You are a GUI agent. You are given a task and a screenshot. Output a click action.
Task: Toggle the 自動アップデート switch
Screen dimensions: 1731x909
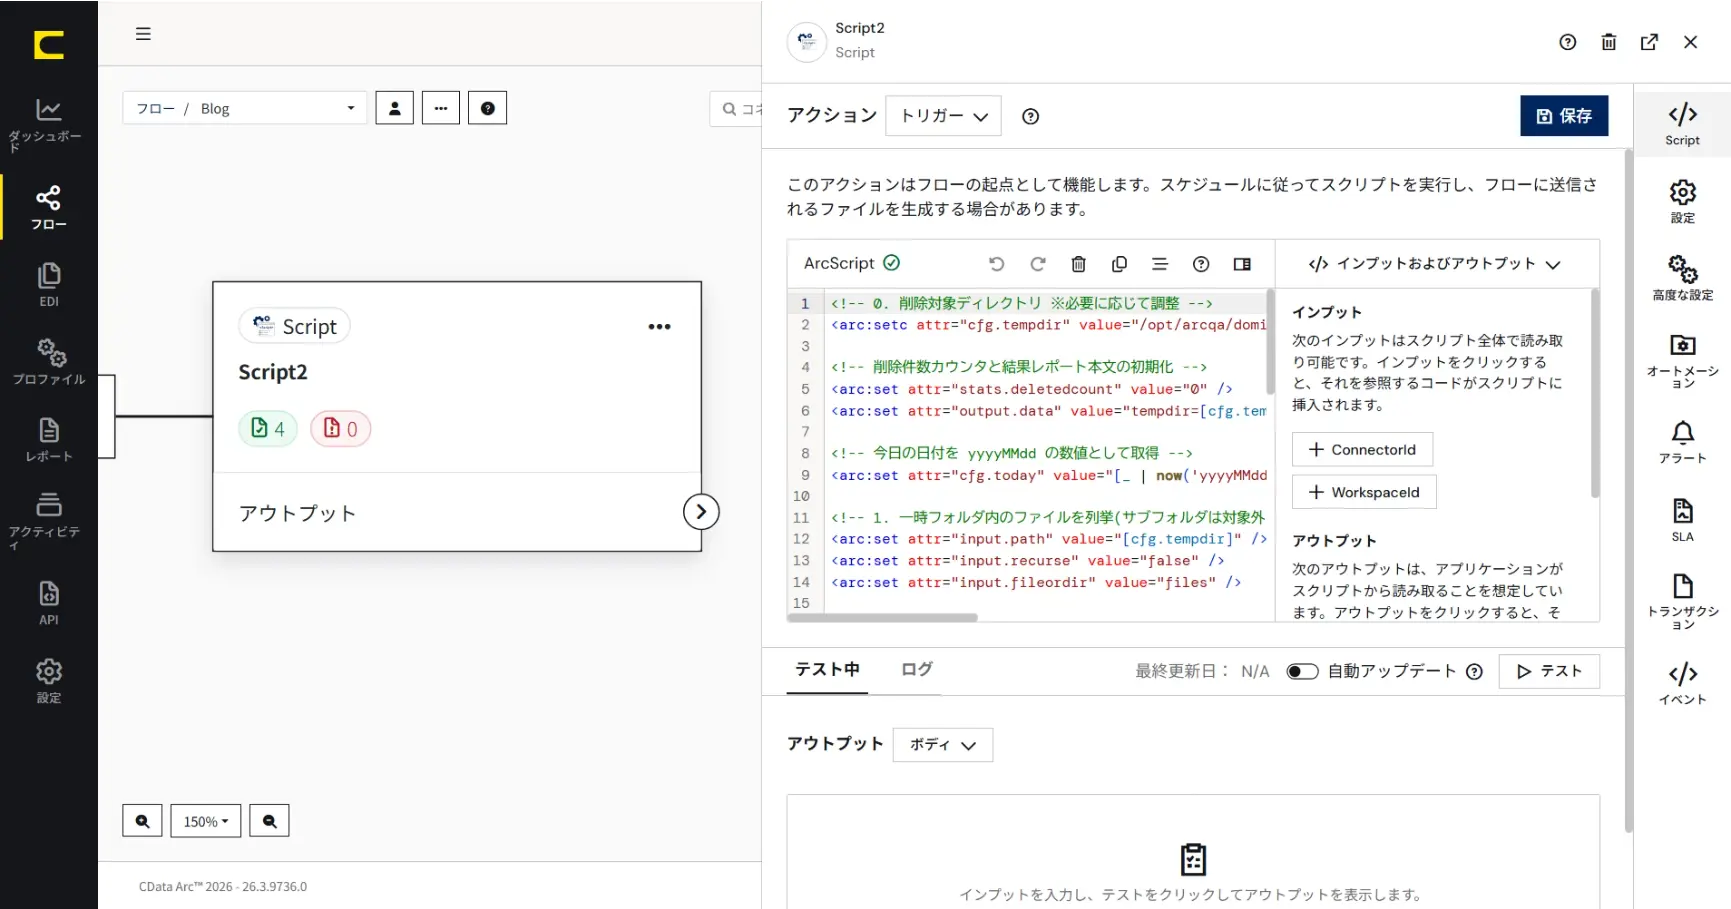(1302, 671)
